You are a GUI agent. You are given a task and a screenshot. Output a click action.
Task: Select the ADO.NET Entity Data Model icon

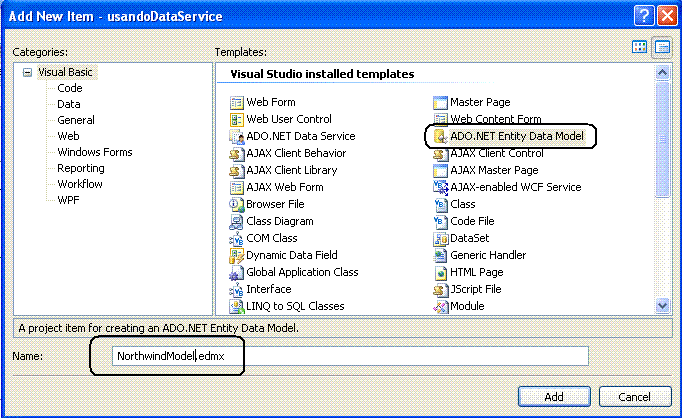(440, 136)
